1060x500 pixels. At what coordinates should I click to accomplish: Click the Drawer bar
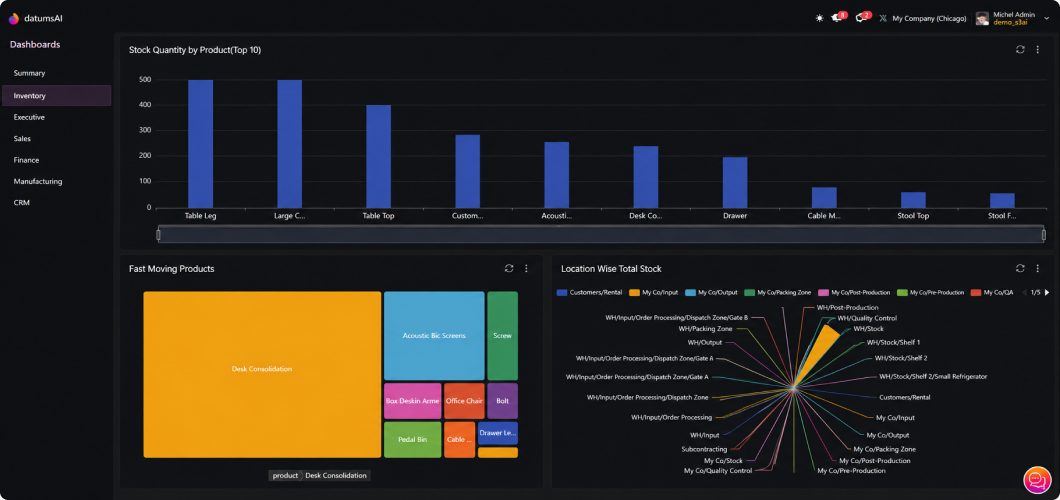(x=735, y=182)
